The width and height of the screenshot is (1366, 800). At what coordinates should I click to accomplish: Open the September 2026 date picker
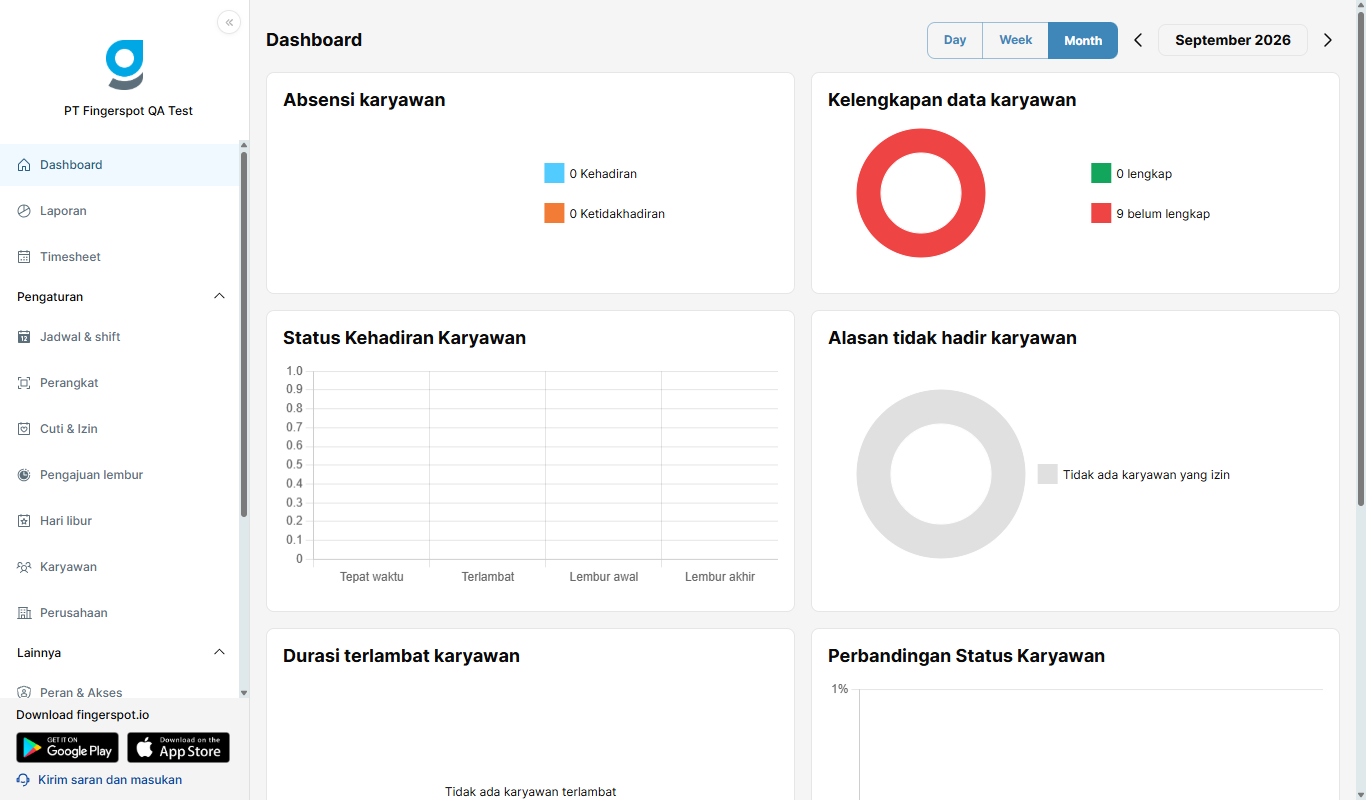point(1233,40)
